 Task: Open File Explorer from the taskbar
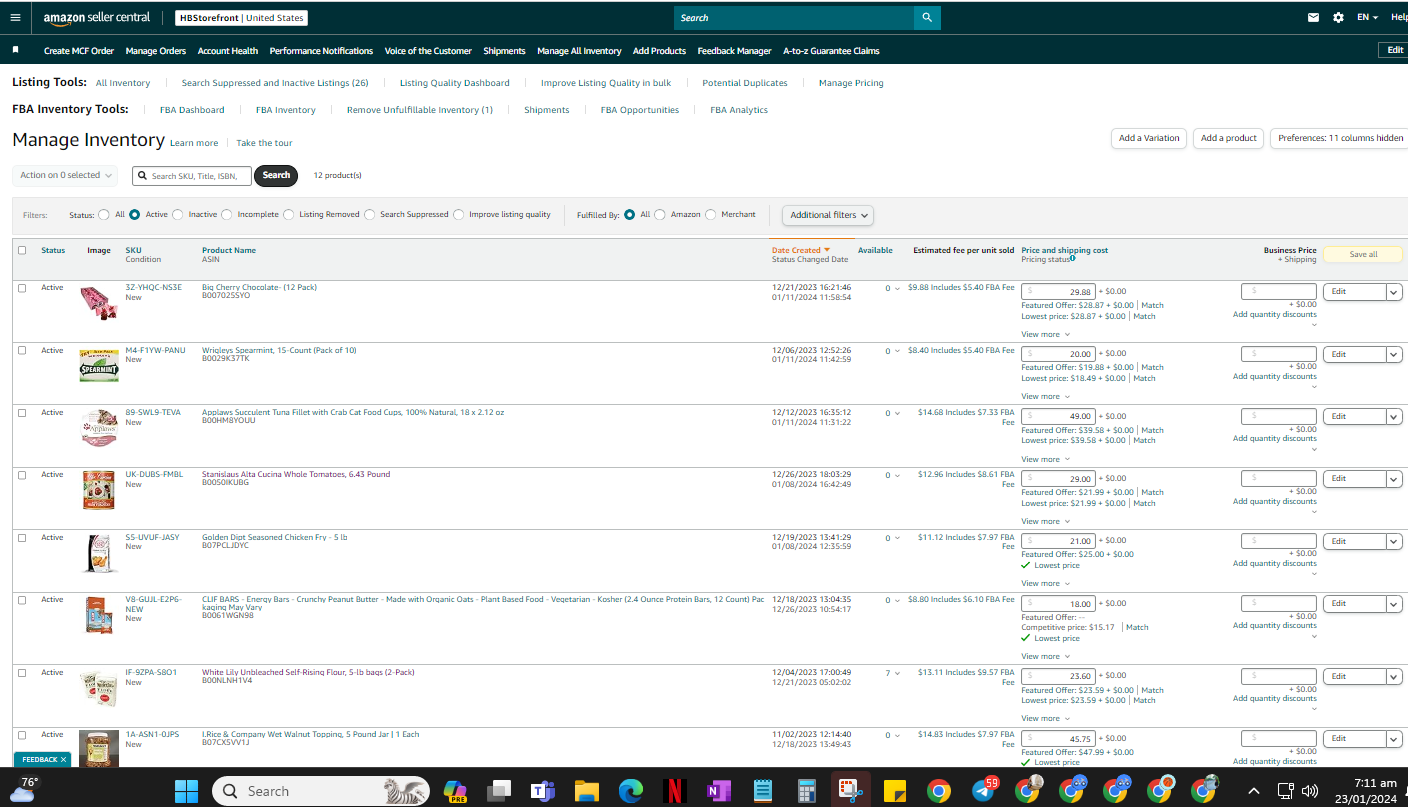click(587, 791)
